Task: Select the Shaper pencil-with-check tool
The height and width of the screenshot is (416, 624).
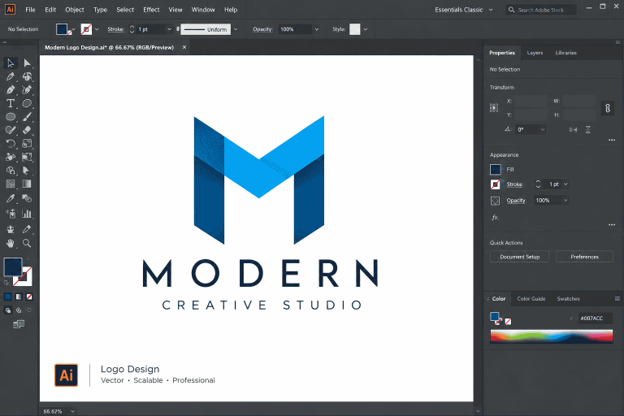Action: click(x=10, y=130)
